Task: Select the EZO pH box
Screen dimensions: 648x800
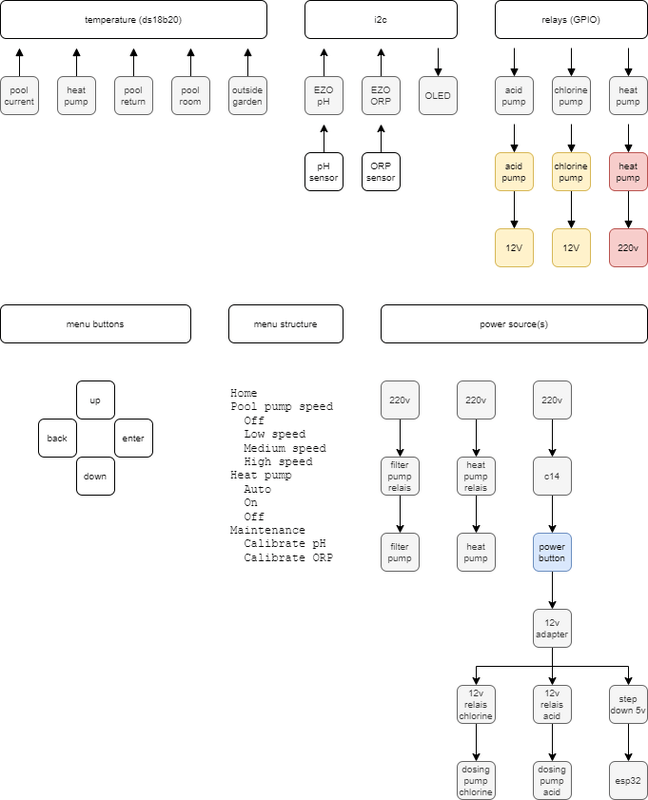Action: (x=324, y=95)
